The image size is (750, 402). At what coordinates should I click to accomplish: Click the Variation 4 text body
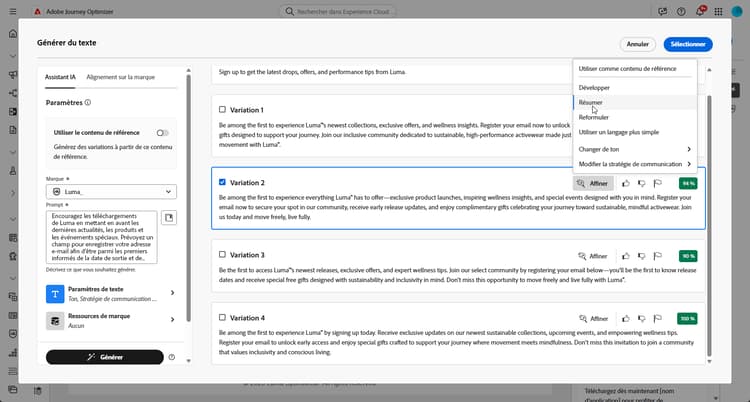click(456, 343)
